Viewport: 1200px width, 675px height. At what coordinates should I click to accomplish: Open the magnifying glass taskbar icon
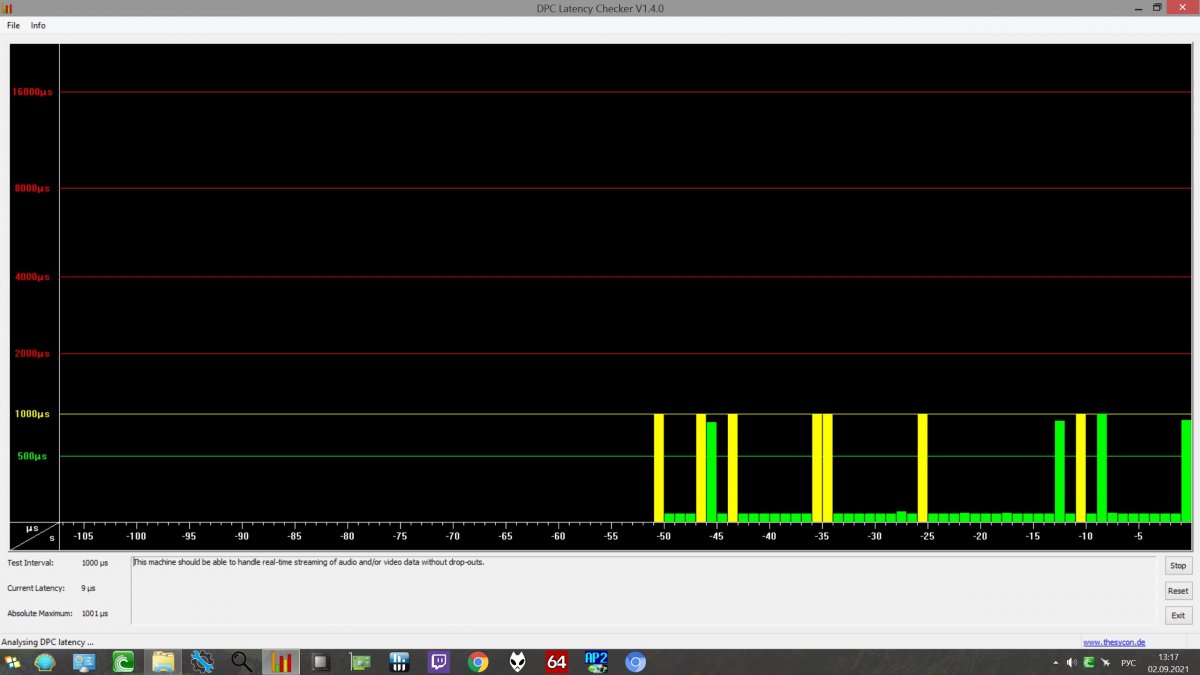pyautogui.click(x=242, y=662)
